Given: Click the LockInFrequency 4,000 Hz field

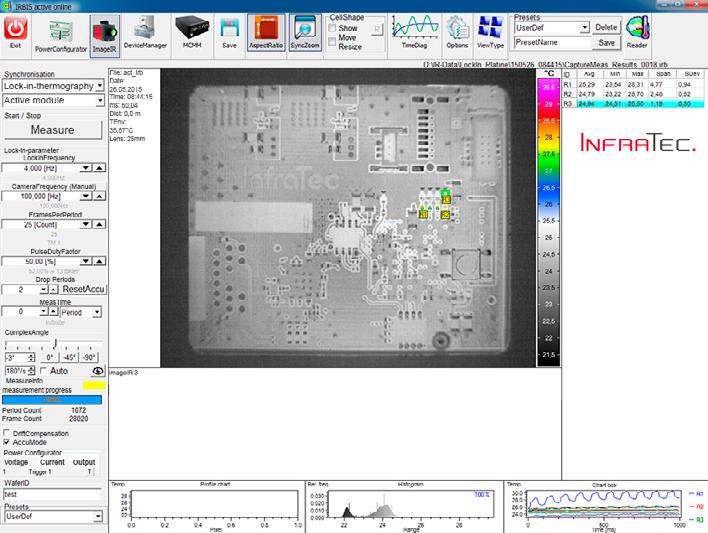Looking at the screenshot, I should [x=40, y=168].
